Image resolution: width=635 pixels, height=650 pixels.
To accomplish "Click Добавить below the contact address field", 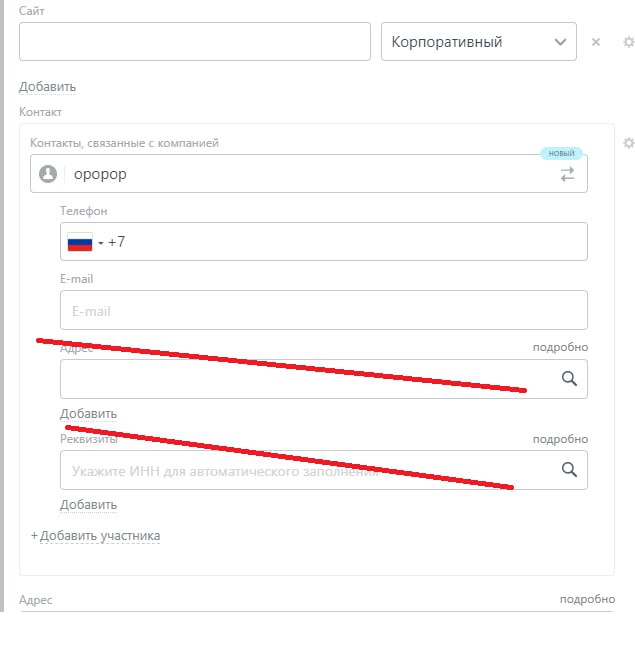I will coord(88,414).
